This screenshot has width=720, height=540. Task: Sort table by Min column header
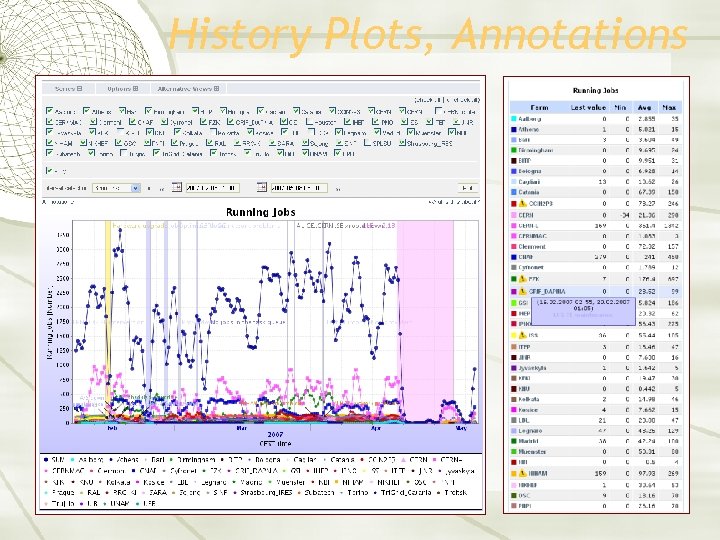click(x=620, y=107)
